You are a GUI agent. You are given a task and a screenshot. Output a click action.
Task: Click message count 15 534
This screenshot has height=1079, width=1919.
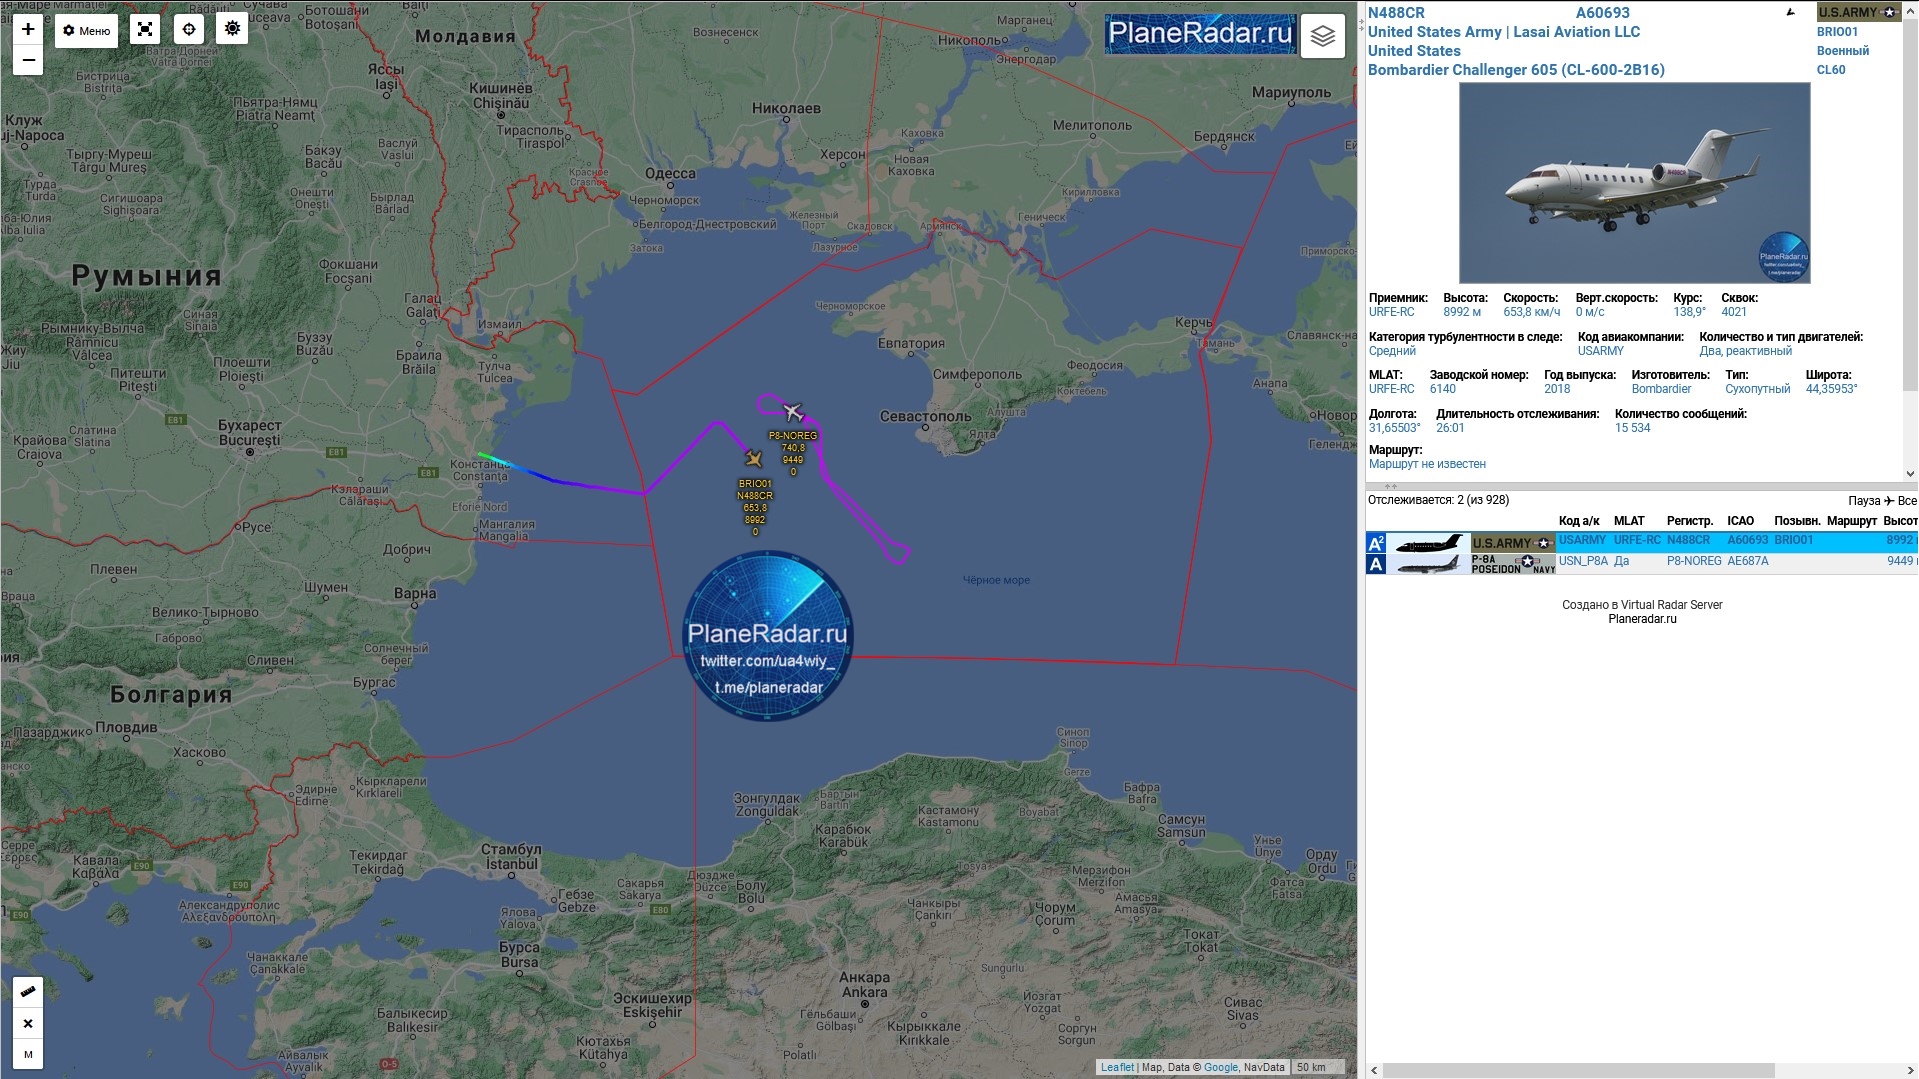tap(1633, 428)
